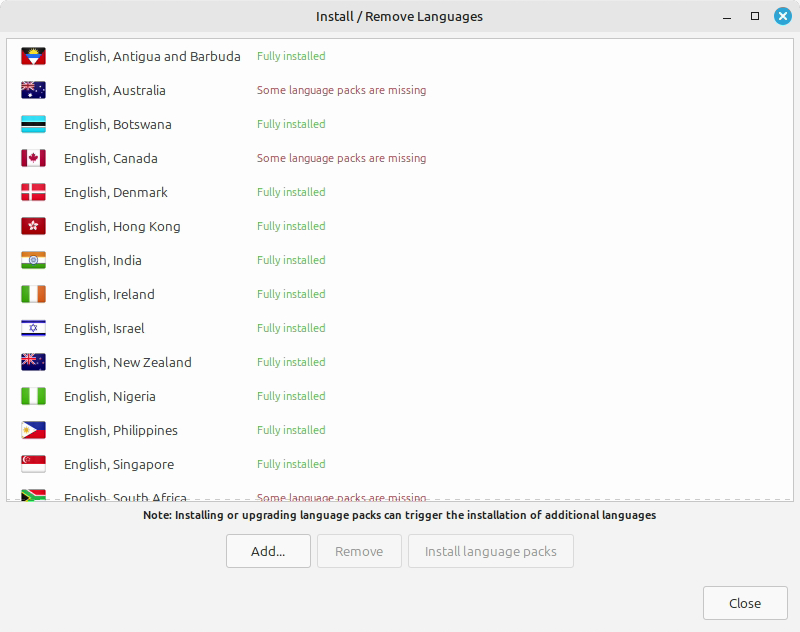Minimize the Install / Remove Languages window
This screenshot has height=632, width=800.
point(729,16)
